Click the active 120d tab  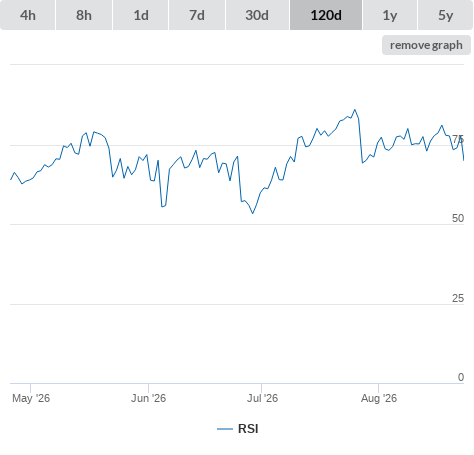(326, 15)
